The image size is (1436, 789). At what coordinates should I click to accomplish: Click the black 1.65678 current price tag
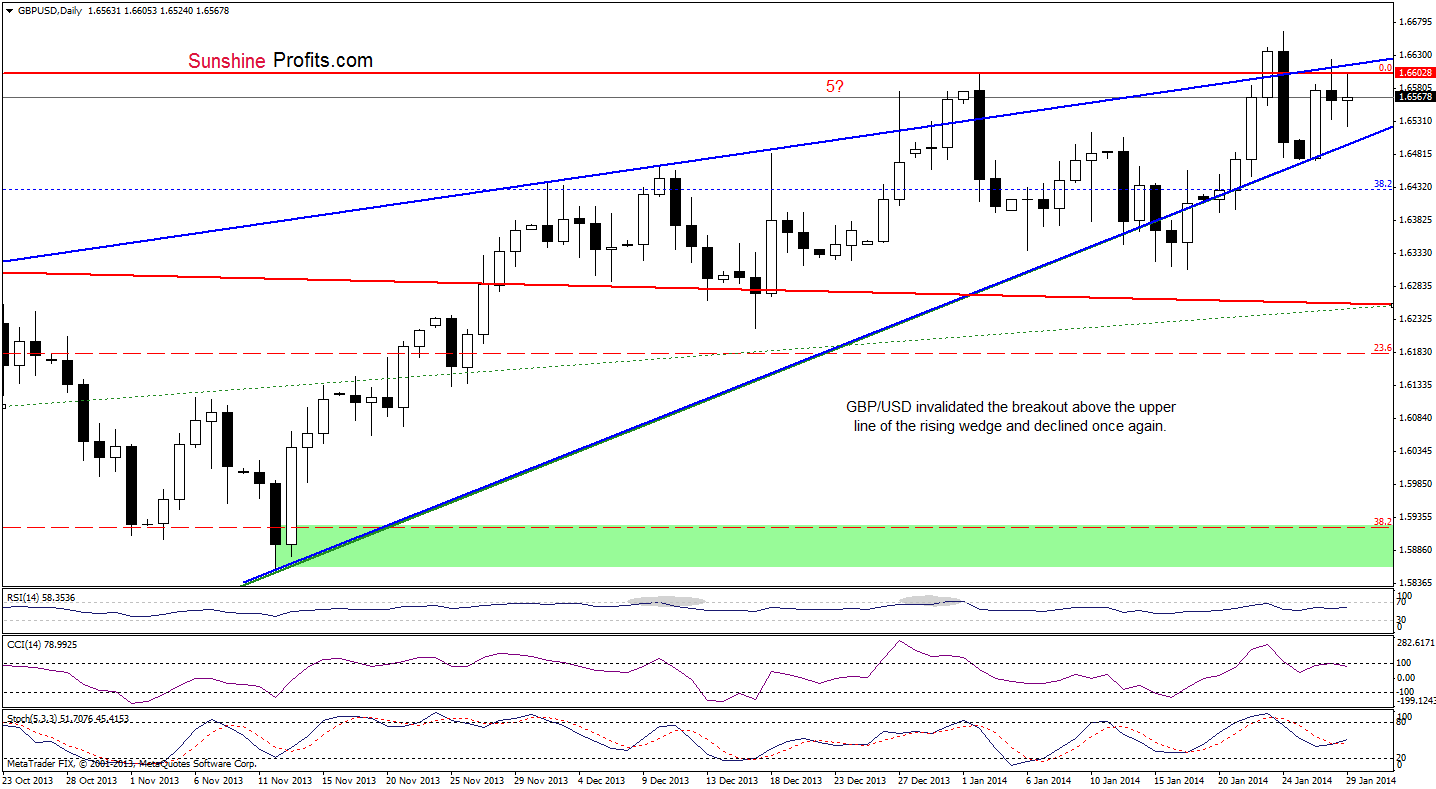1414,96
